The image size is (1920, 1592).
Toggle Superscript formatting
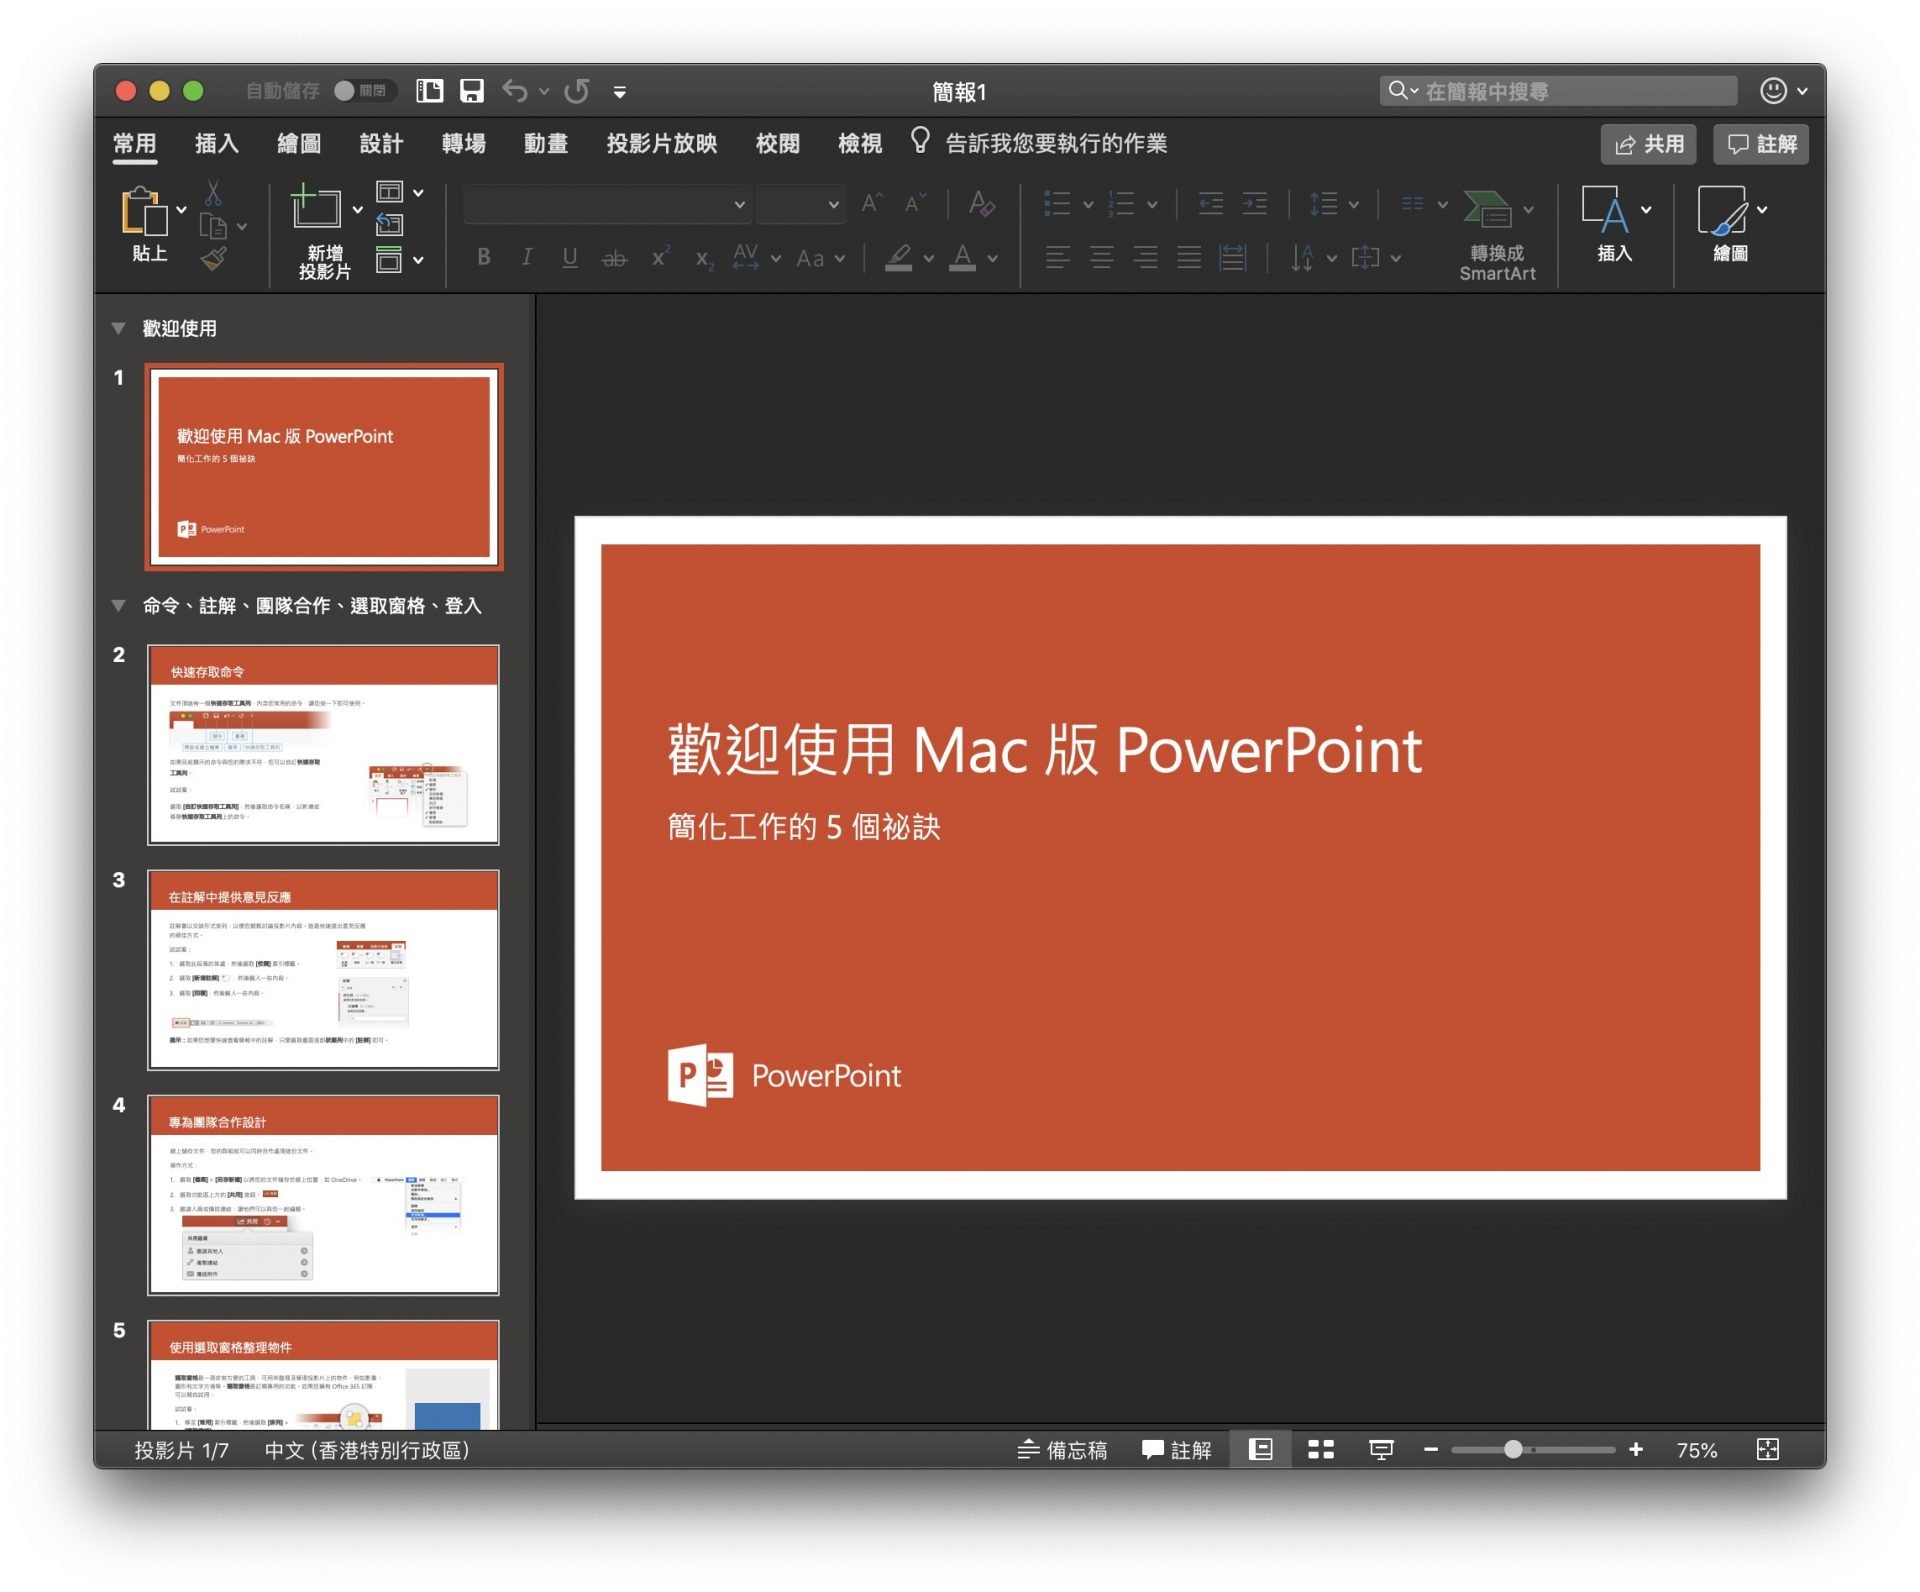(660, 257)
